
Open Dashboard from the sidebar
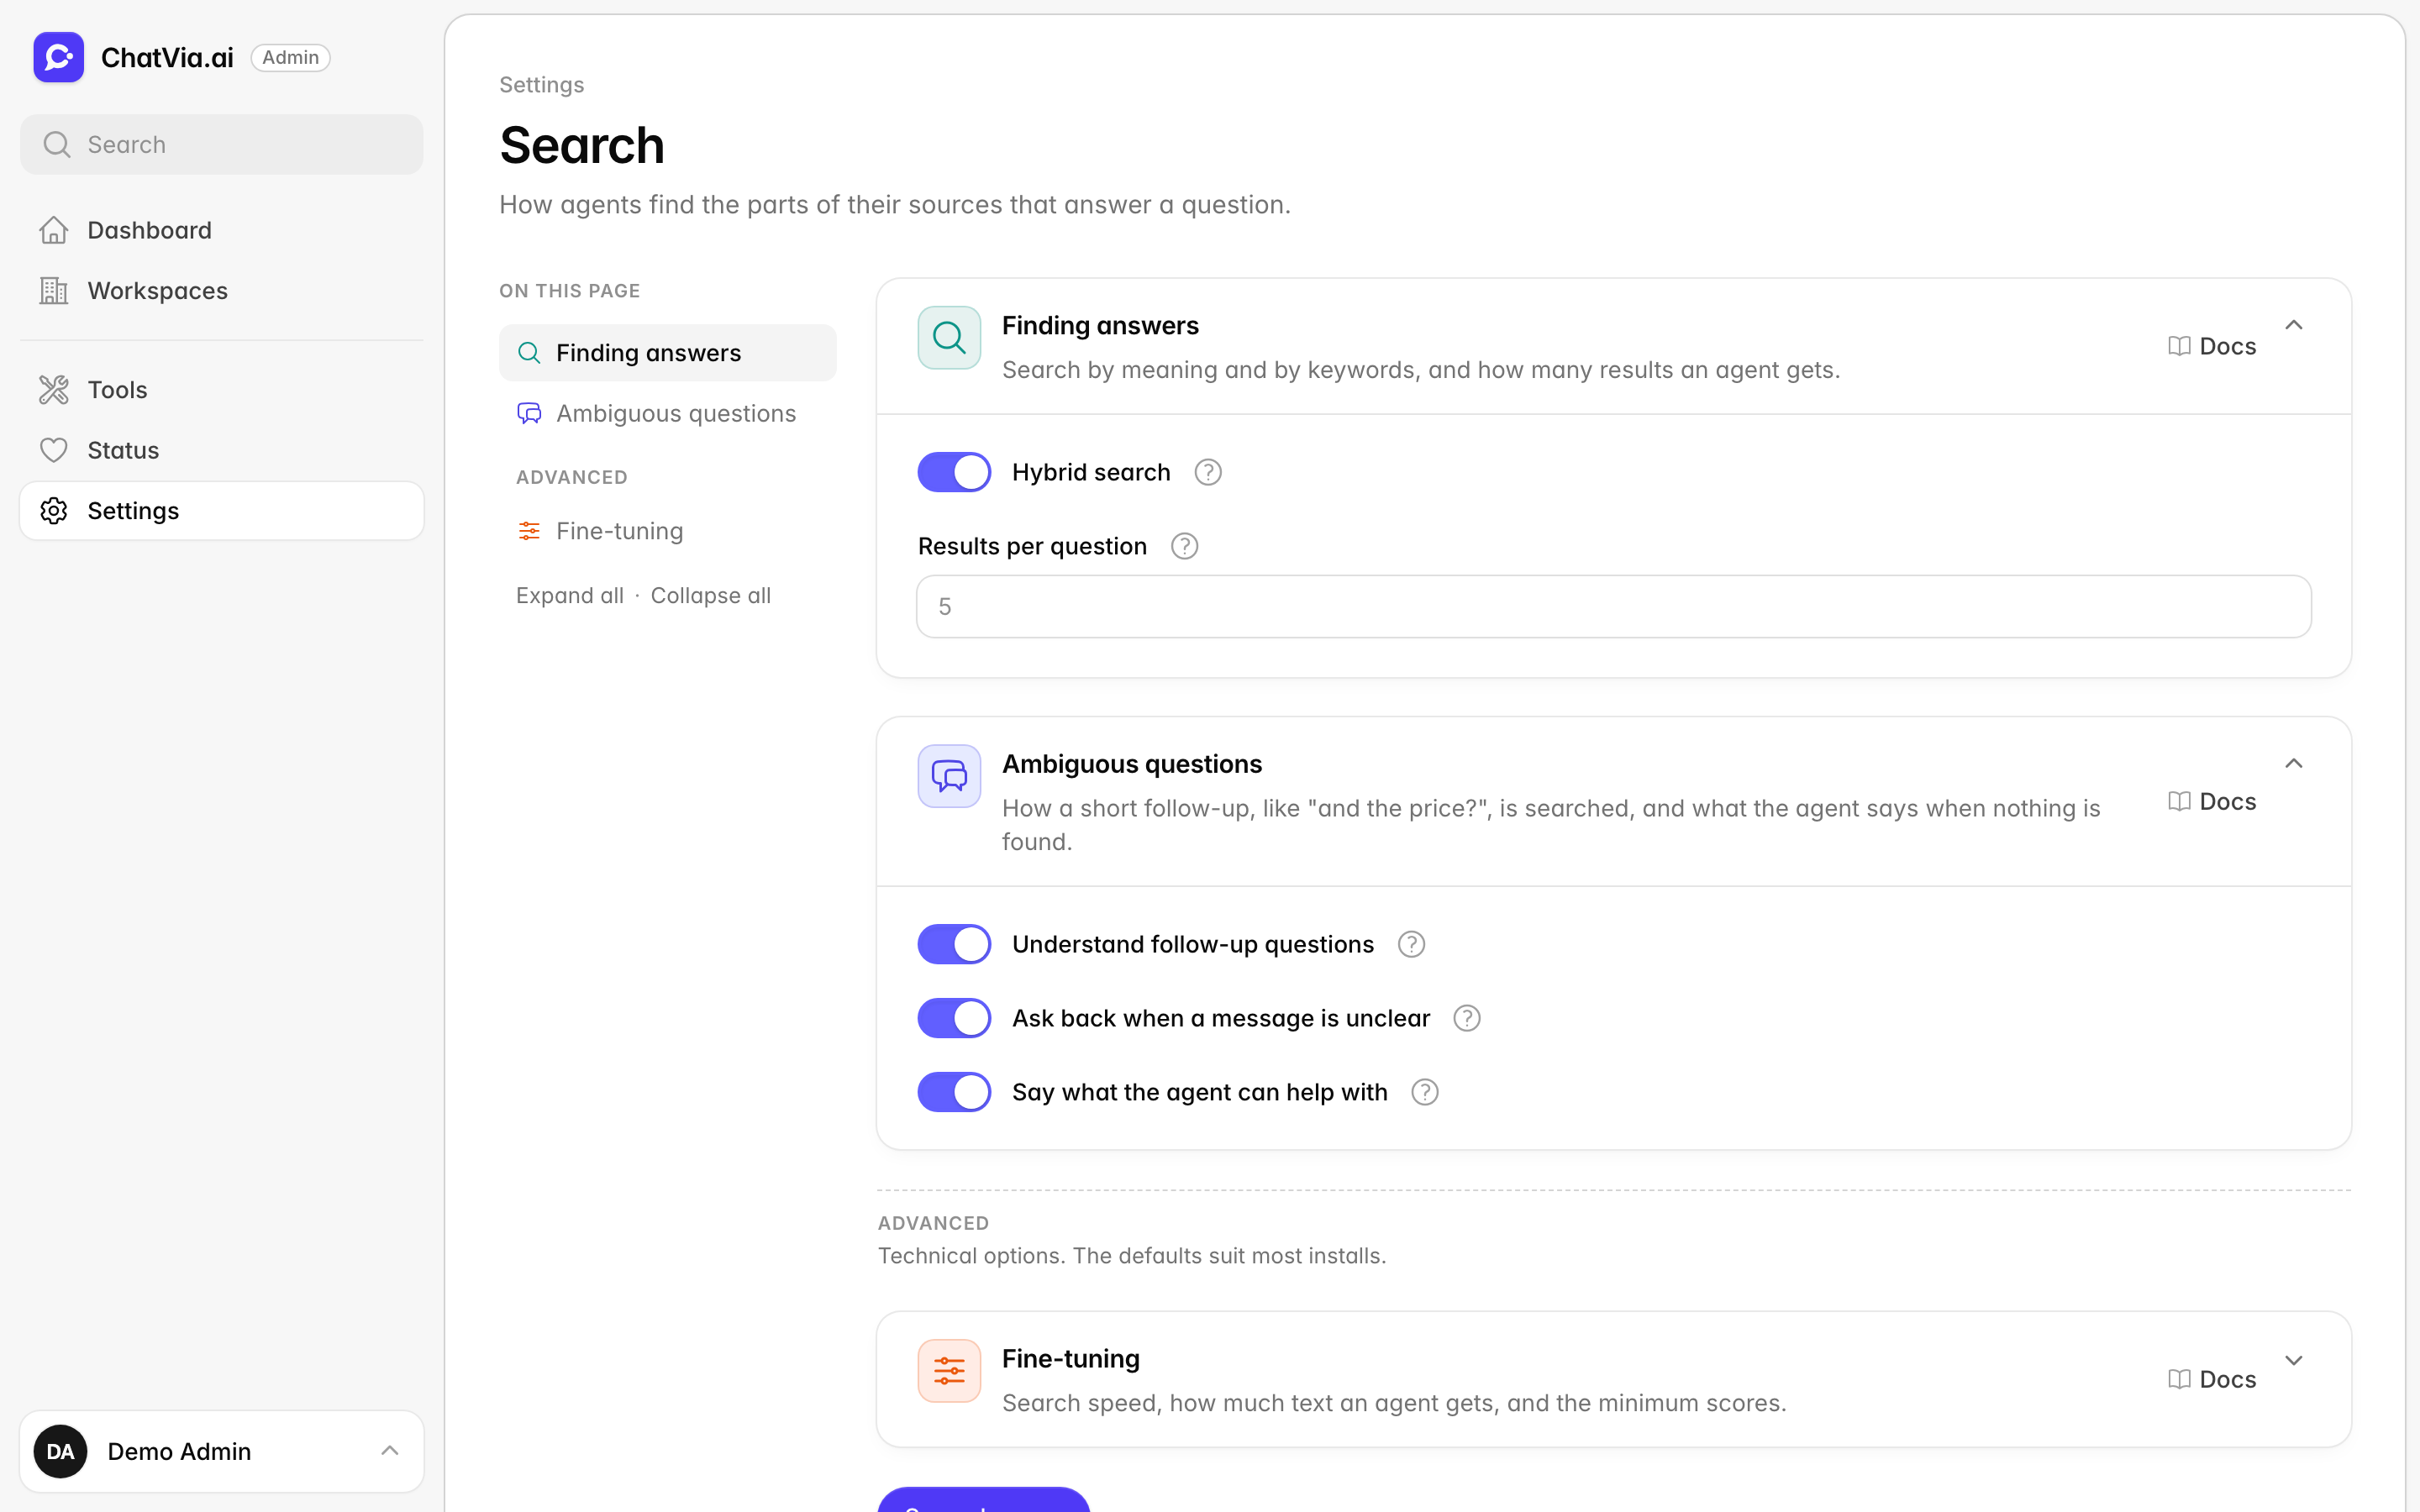222,230
